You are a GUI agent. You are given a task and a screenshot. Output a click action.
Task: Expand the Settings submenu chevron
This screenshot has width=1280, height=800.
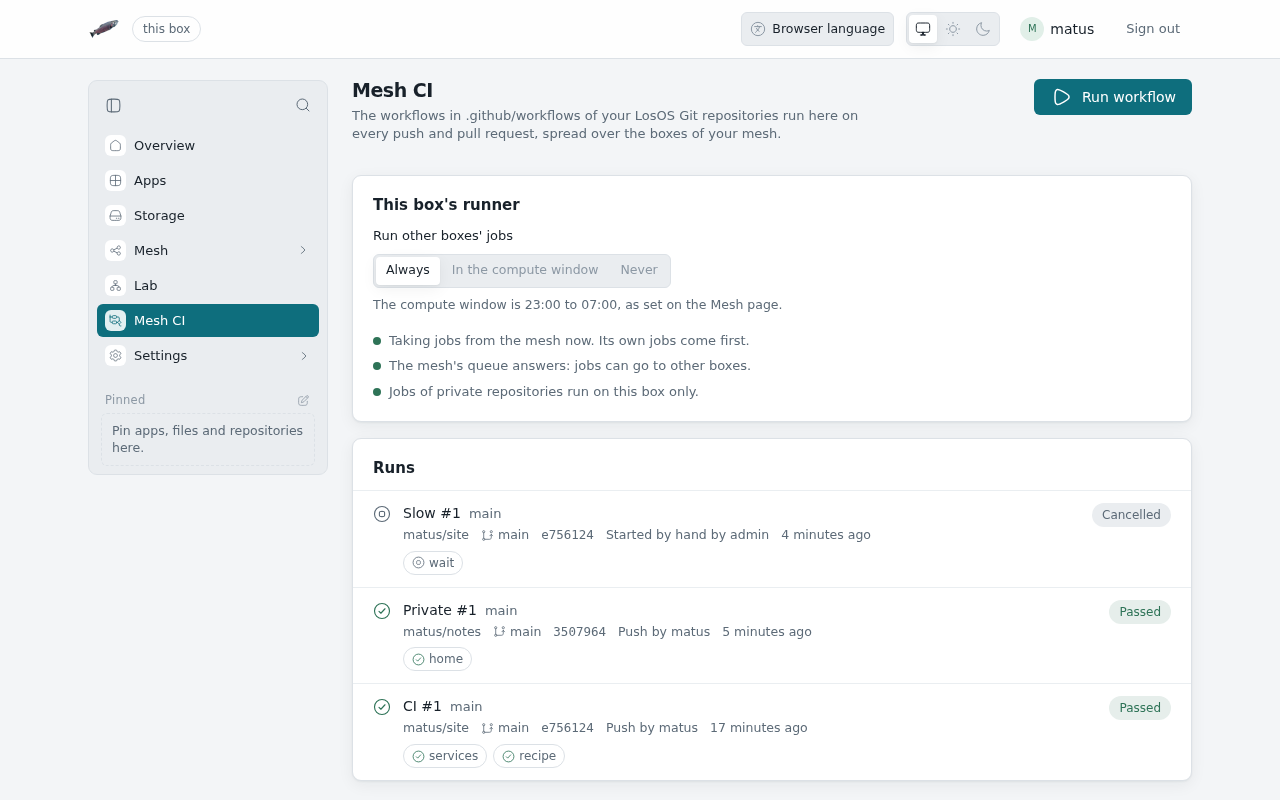click(303, 355)
